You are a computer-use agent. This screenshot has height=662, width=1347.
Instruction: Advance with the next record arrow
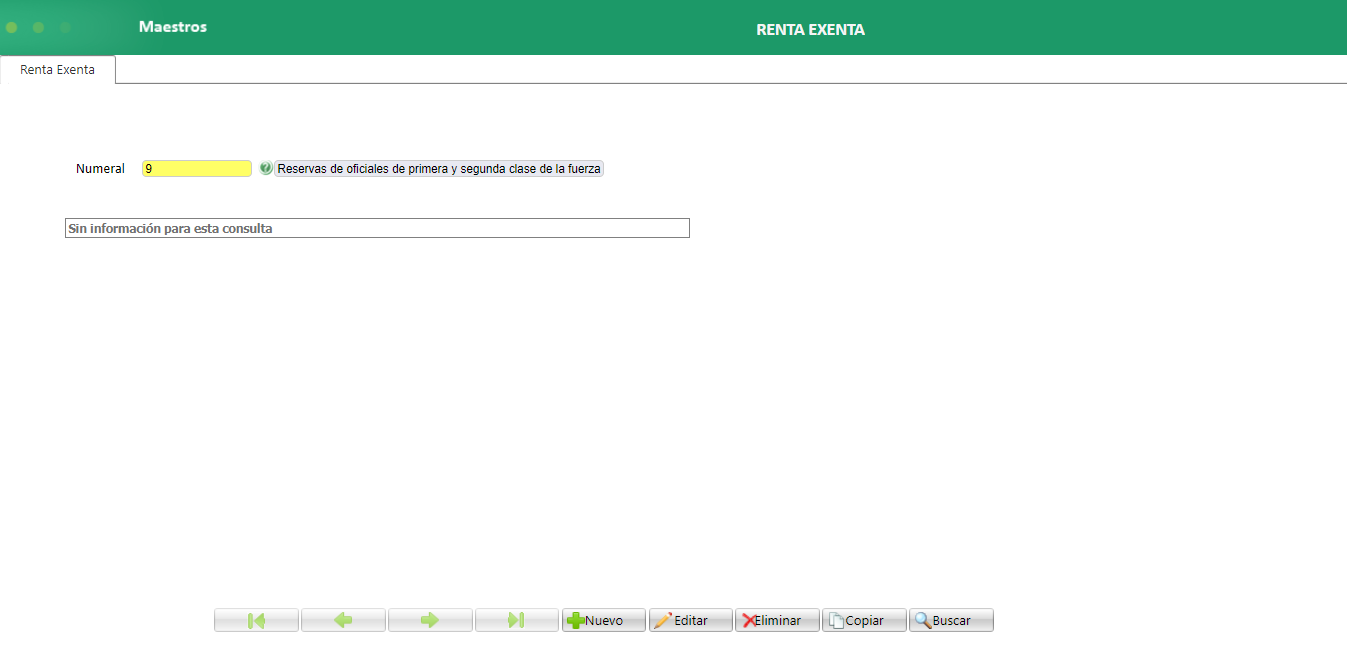point(430,620)
